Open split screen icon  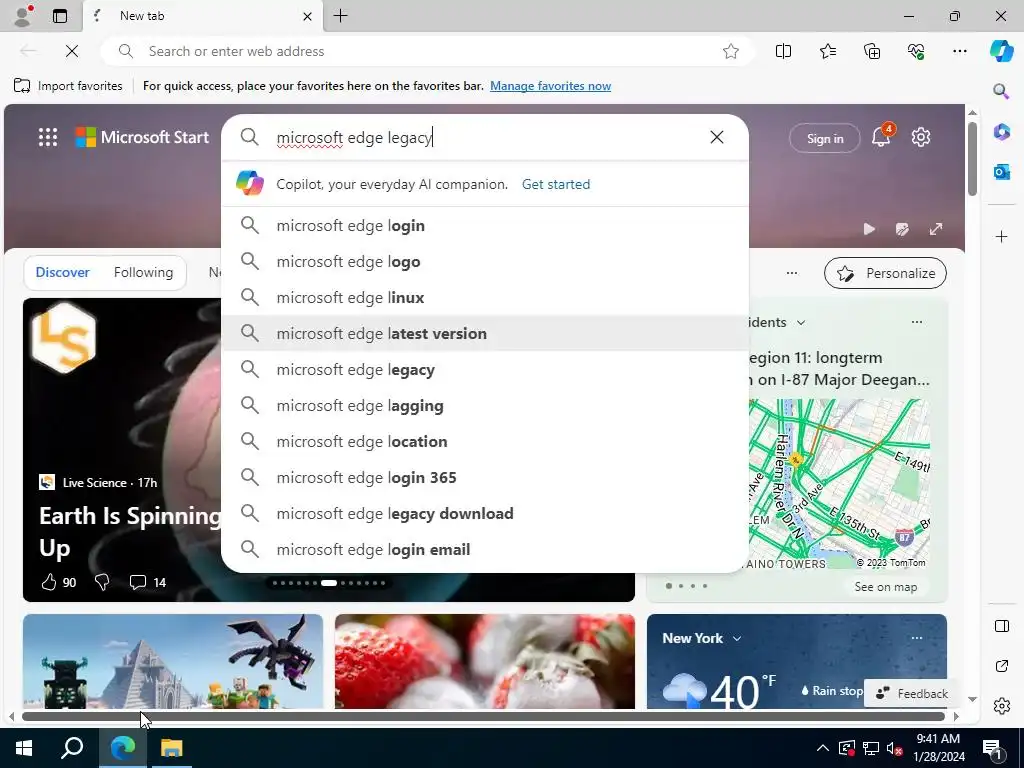point(783,51)
